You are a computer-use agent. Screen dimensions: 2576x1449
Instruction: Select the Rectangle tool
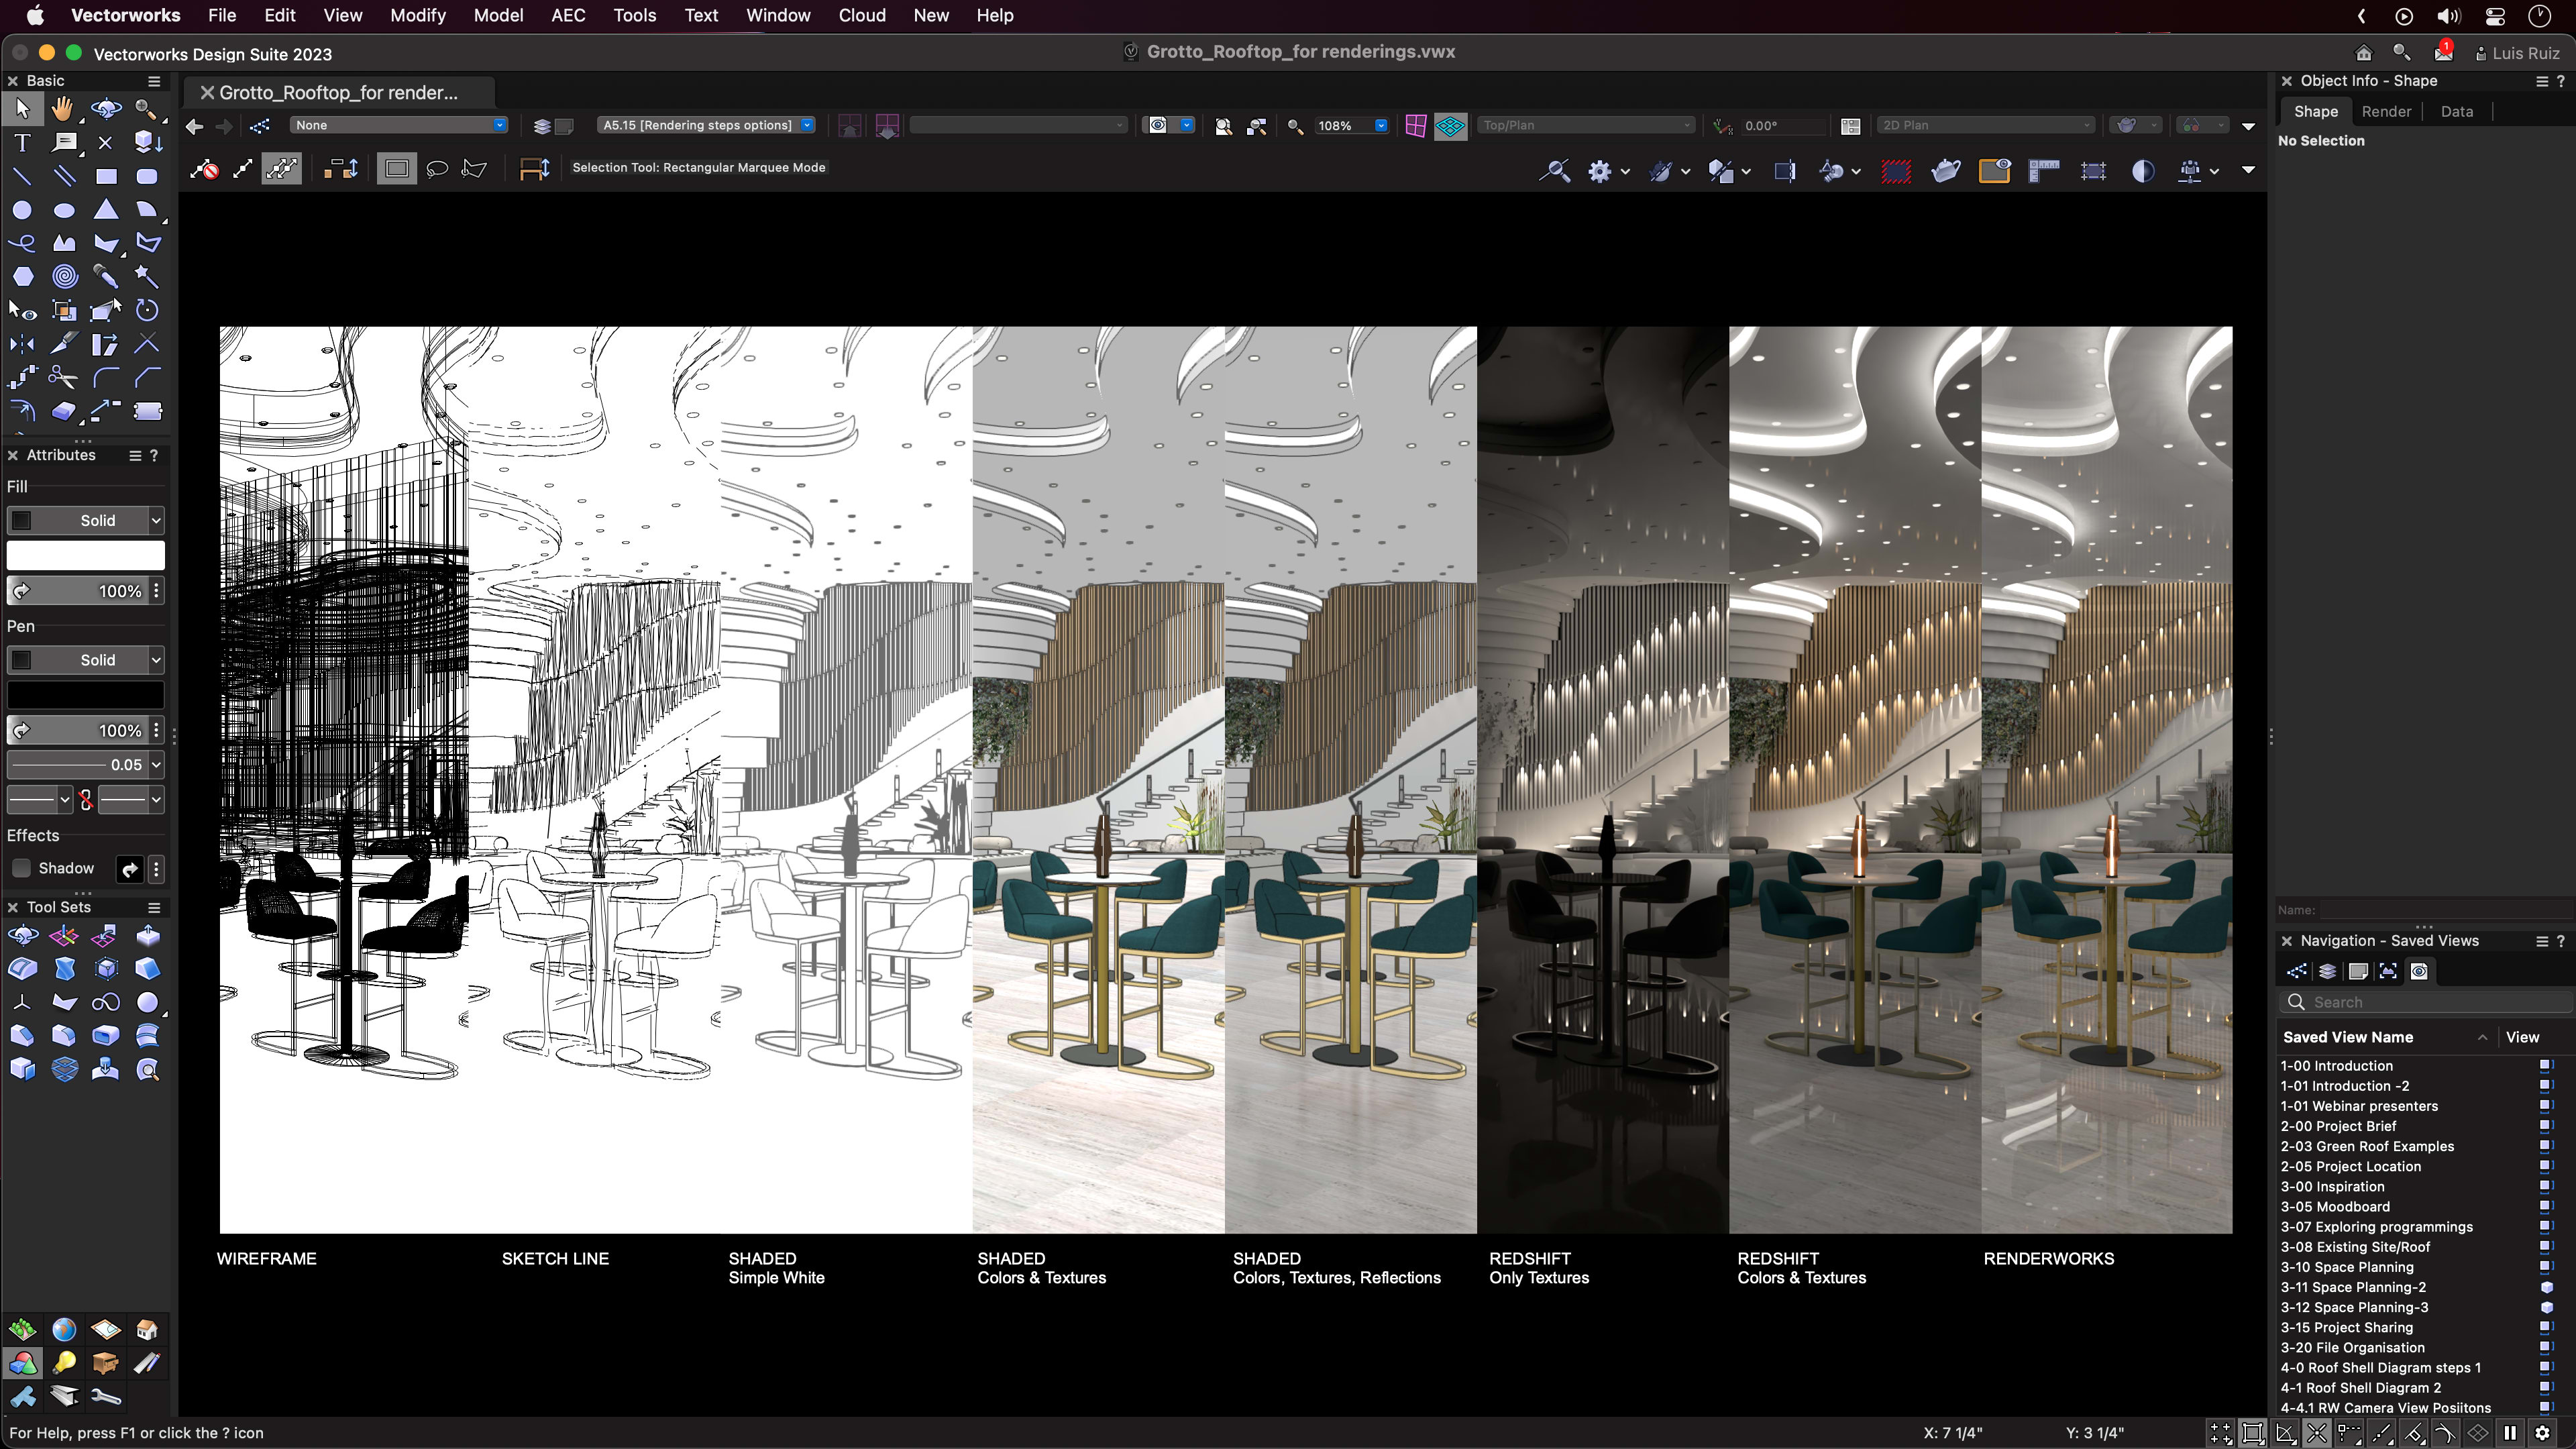click(106, 175)
